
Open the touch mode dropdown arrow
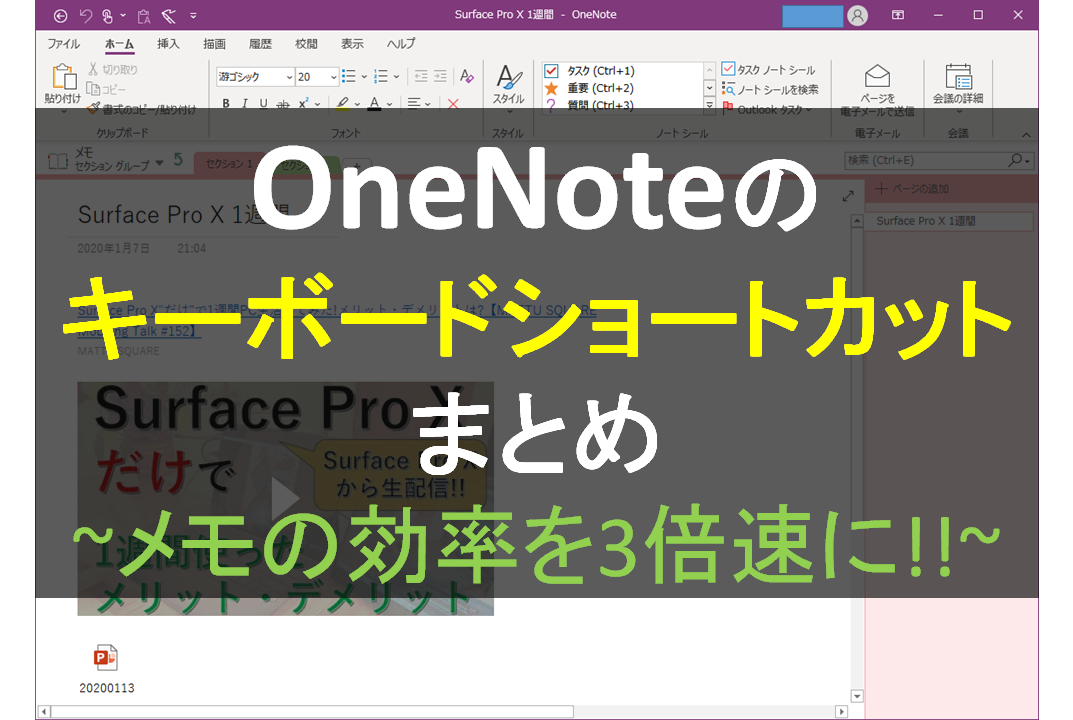[123, 15]
